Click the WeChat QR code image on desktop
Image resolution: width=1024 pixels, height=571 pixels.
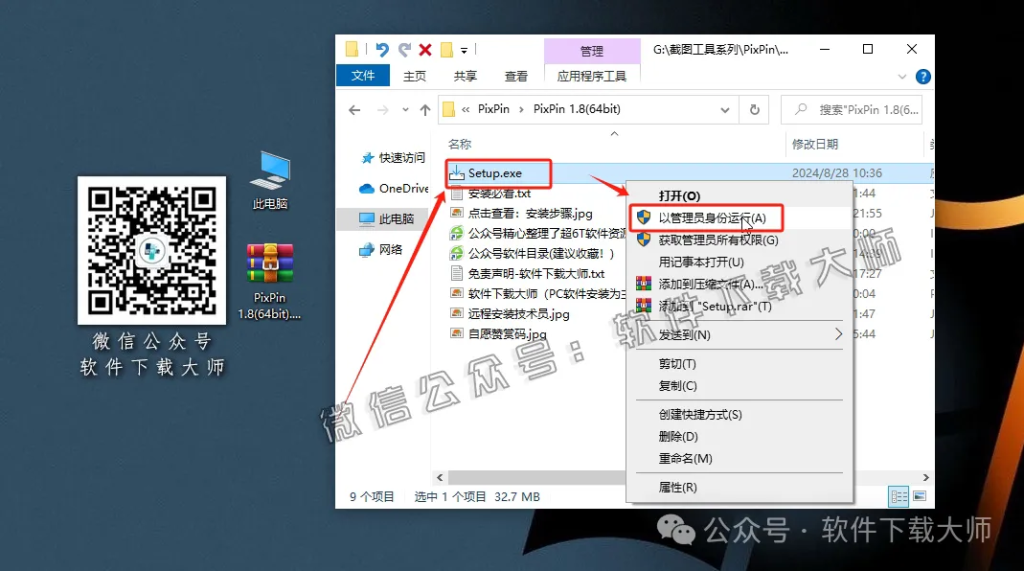152,250
